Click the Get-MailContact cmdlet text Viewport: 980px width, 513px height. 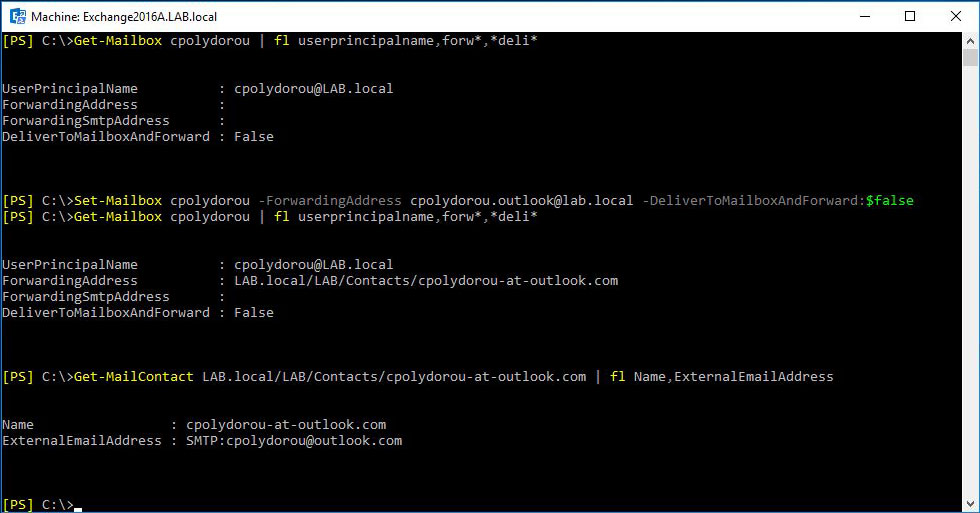pos(134,377)
